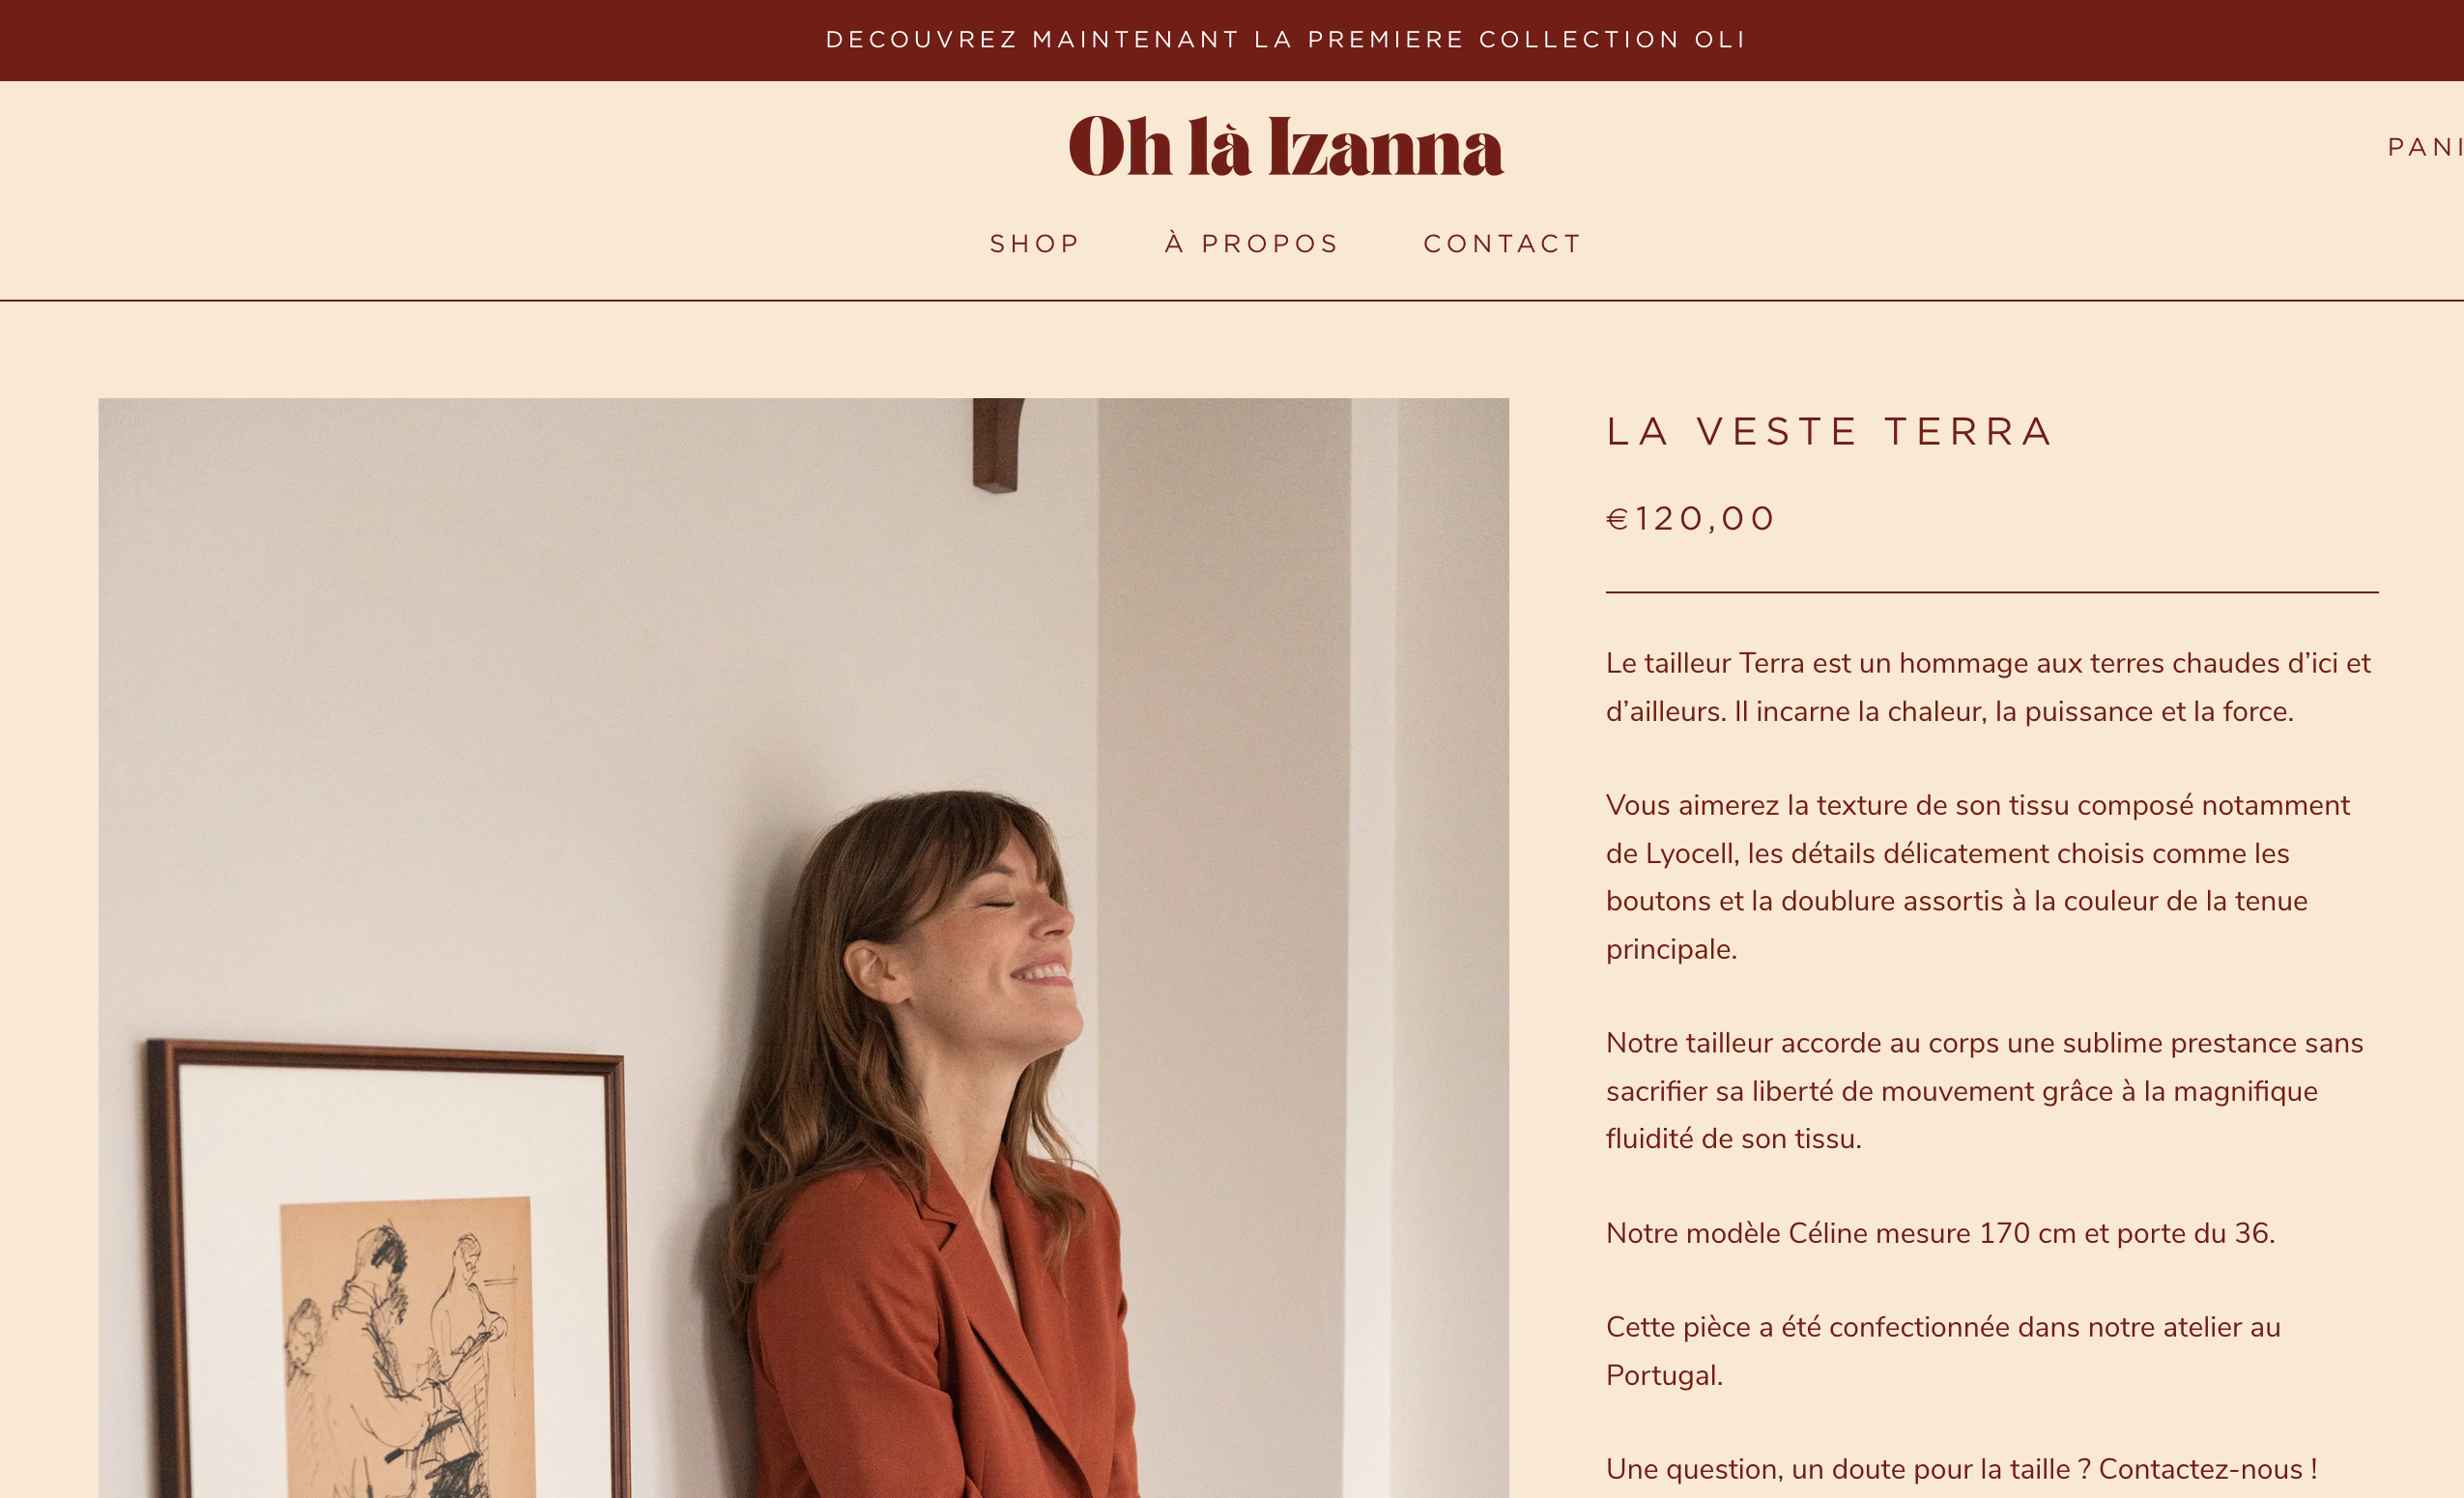Click the LA VESTE TERRA product title
The image size is (2464, 1498).
pos(1829,432)
